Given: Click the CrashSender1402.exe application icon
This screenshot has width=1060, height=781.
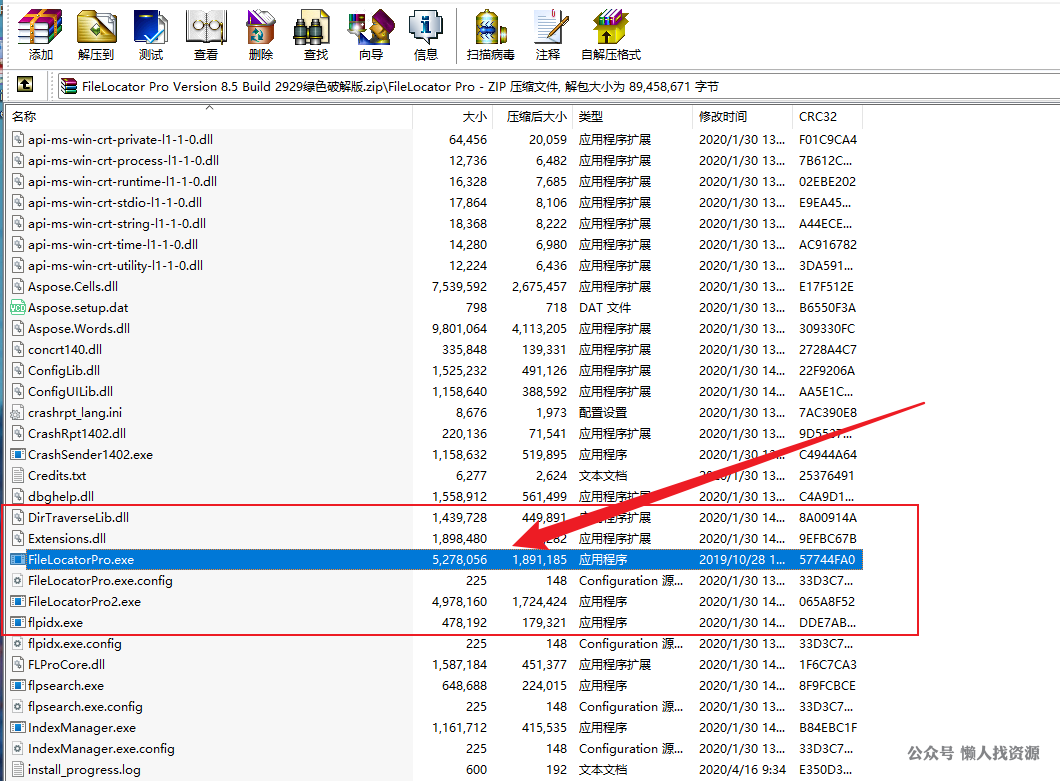Looking at the screenshot, I should [18, 454].
